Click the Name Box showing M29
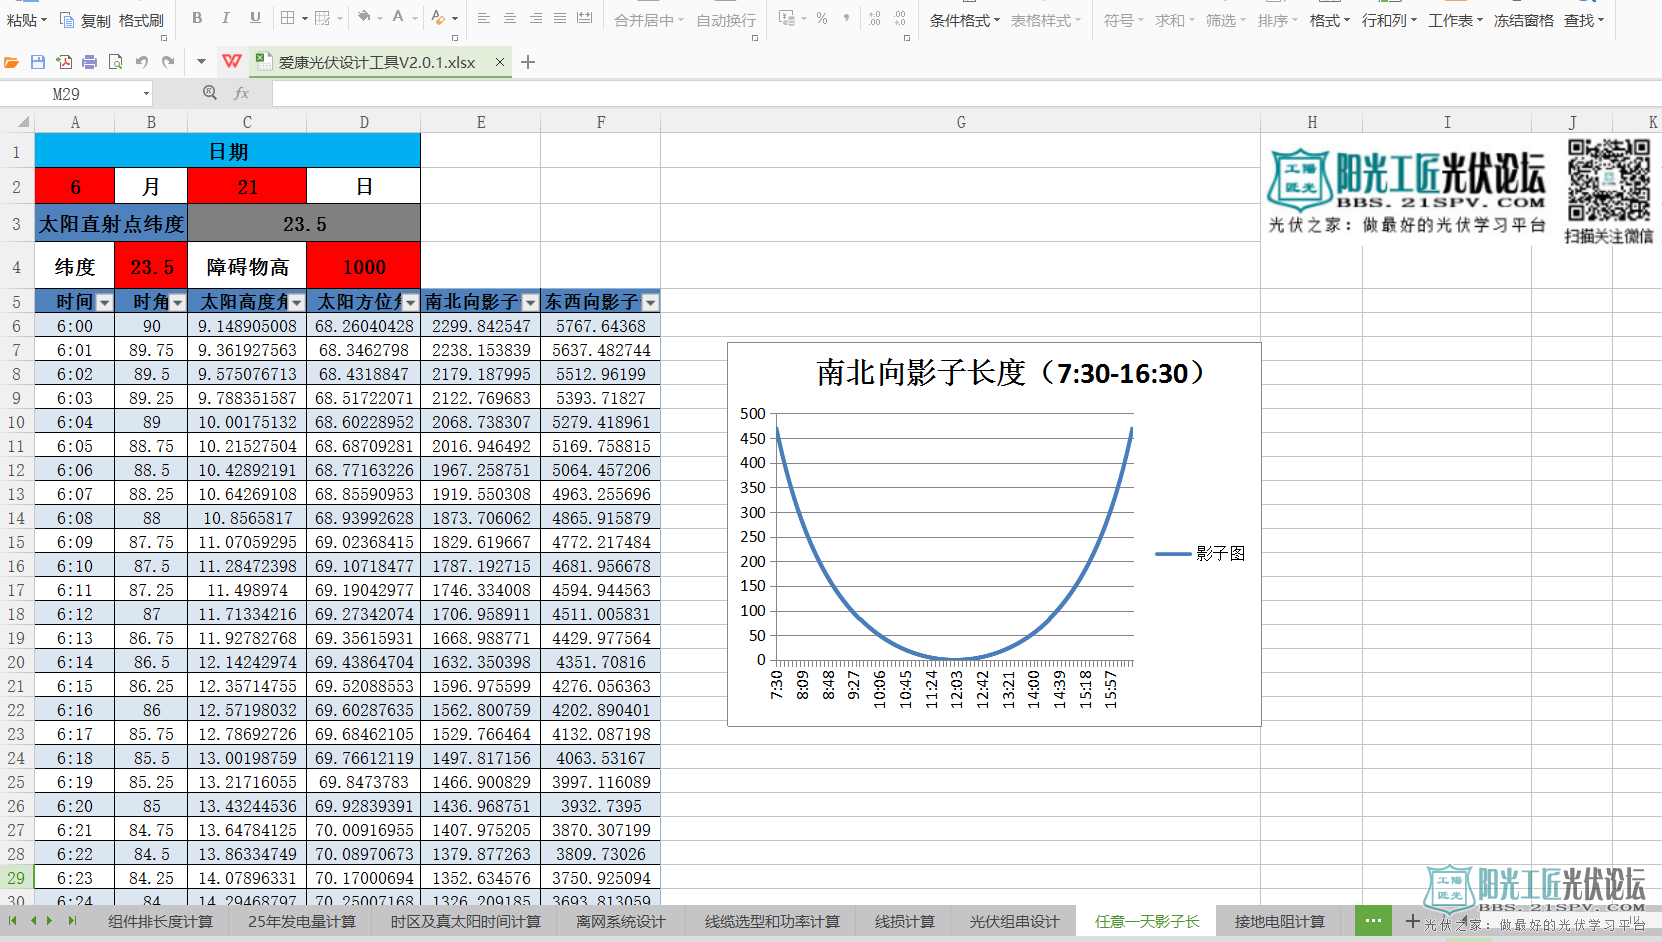This screenshot has width=1662, height=942. point(68,93)
